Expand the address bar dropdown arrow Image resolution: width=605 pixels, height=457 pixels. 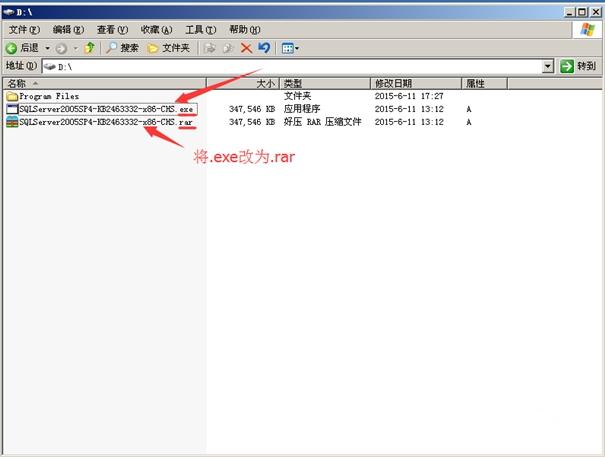pyautogui.click(x=548, y=66)
